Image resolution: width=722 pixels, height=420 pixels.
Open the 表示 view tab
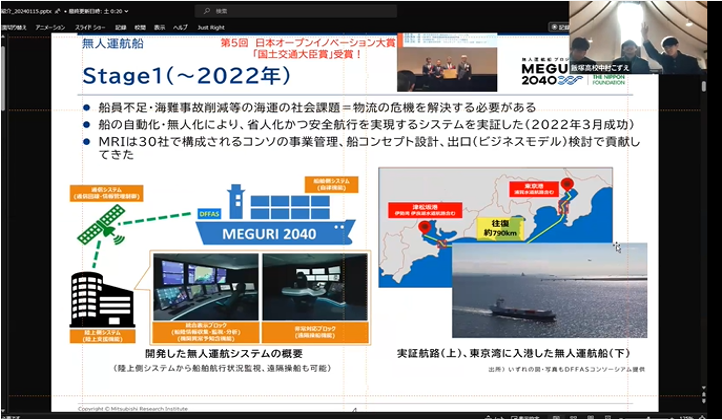tap(159, 27)
